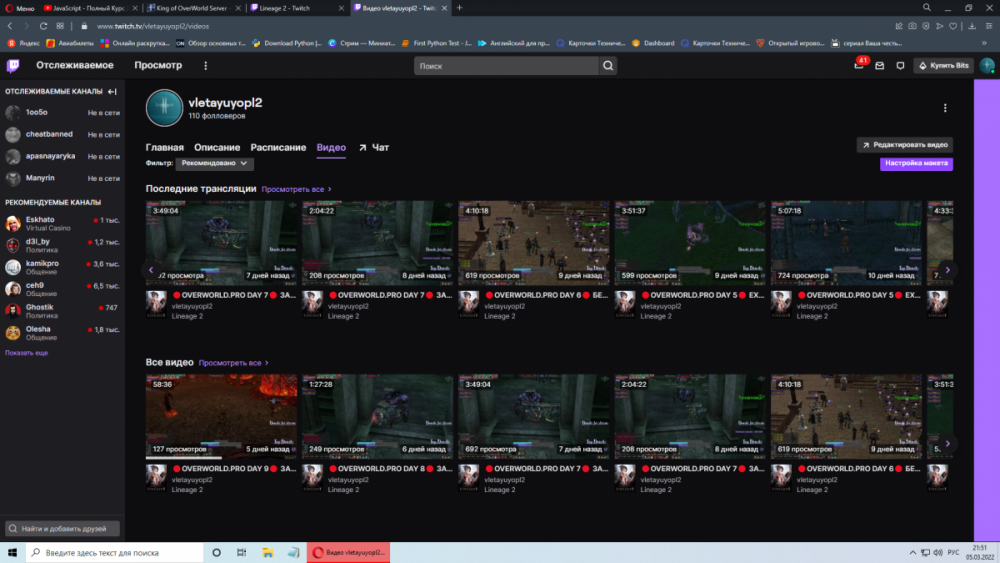Click browser tab search magnifier icon
Image resolution: width=1000 pixels, height=563 pixels.
pyautogui.click(x=927, y=8)
